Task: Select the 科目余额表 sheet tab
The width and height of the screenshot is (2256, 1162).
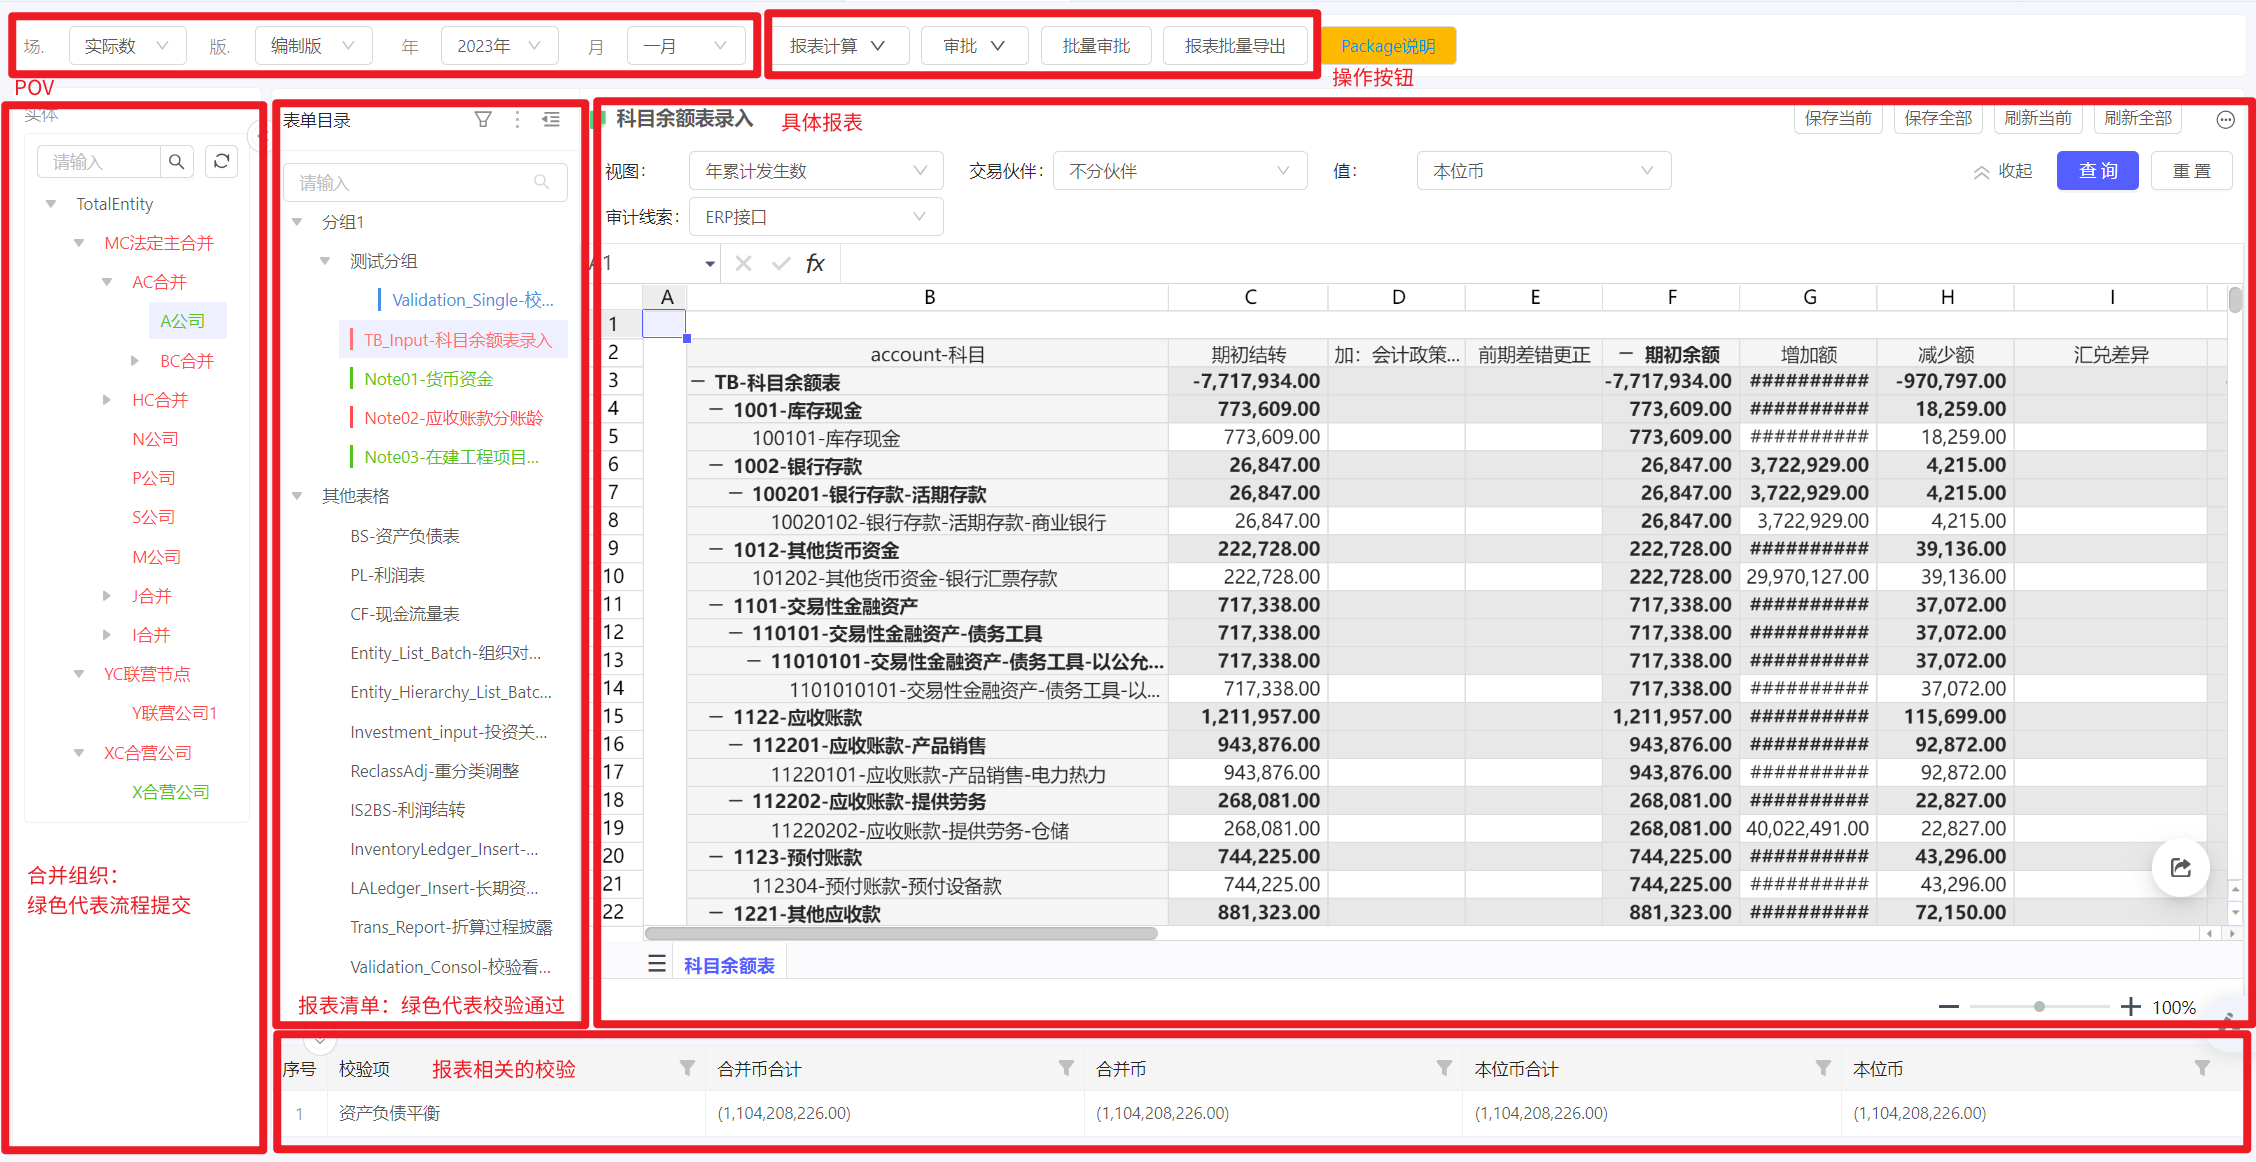Action: point(729,965)
